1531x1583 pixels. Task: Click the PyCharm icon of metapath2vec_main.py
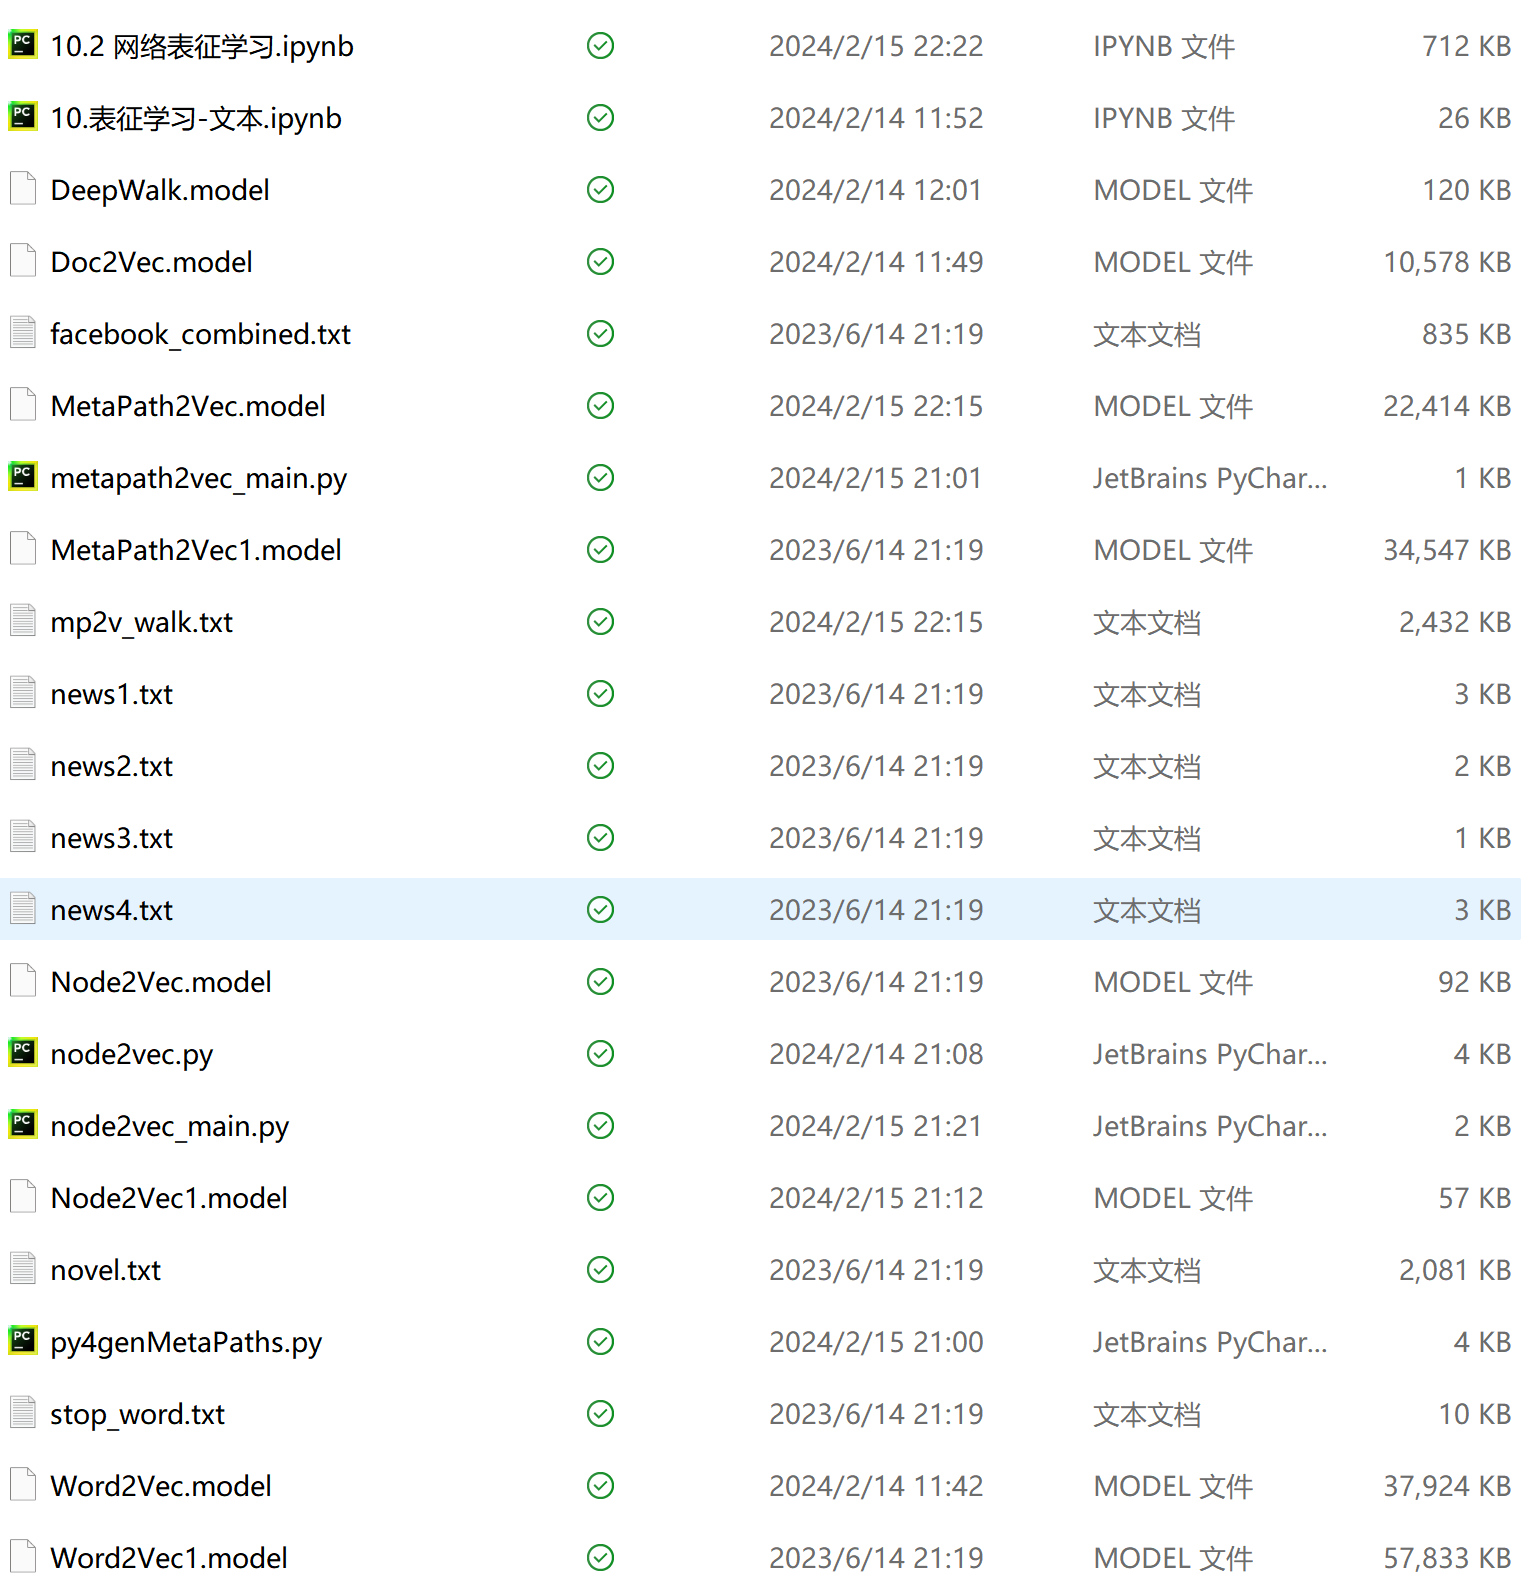[23, 477]
